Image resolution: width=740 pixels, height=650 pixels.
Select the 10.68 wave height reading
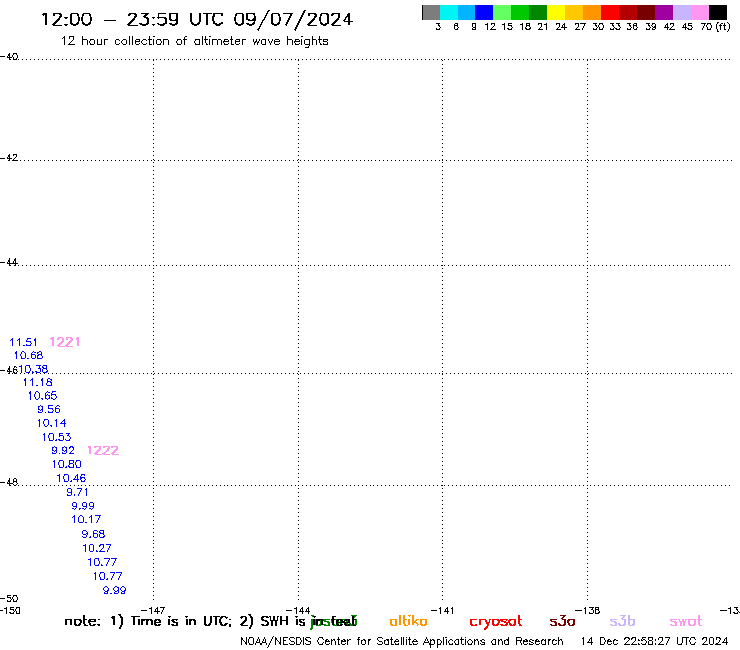(28, 355)
